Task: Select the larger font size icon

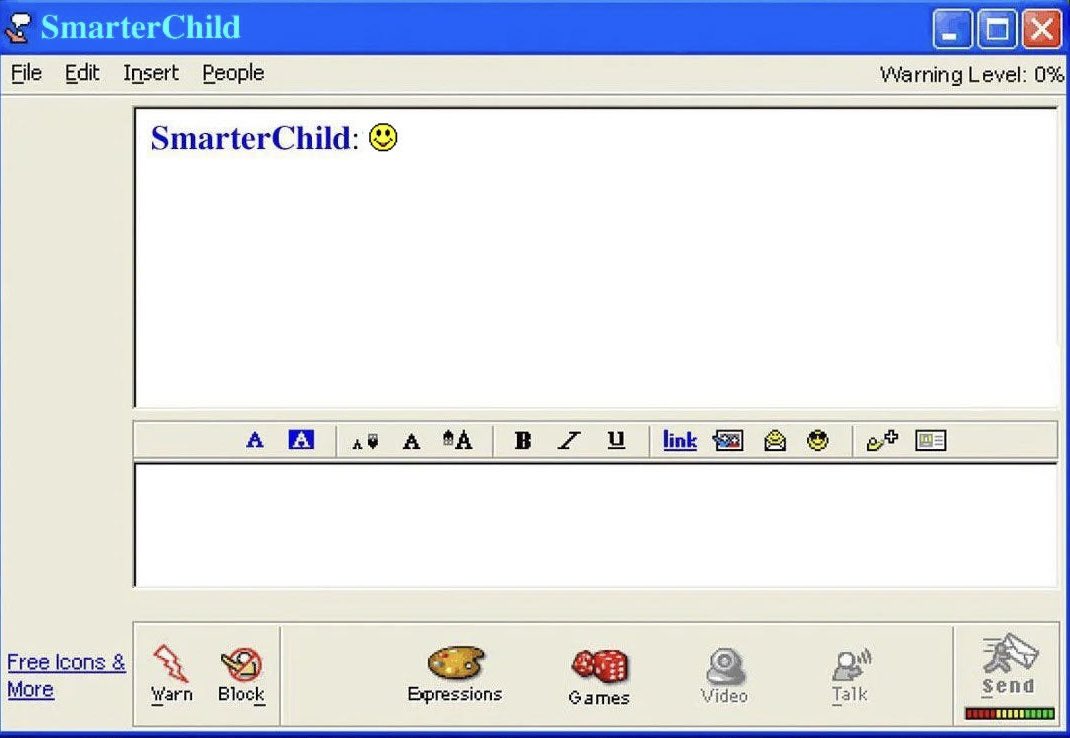Action: point(457,440)
